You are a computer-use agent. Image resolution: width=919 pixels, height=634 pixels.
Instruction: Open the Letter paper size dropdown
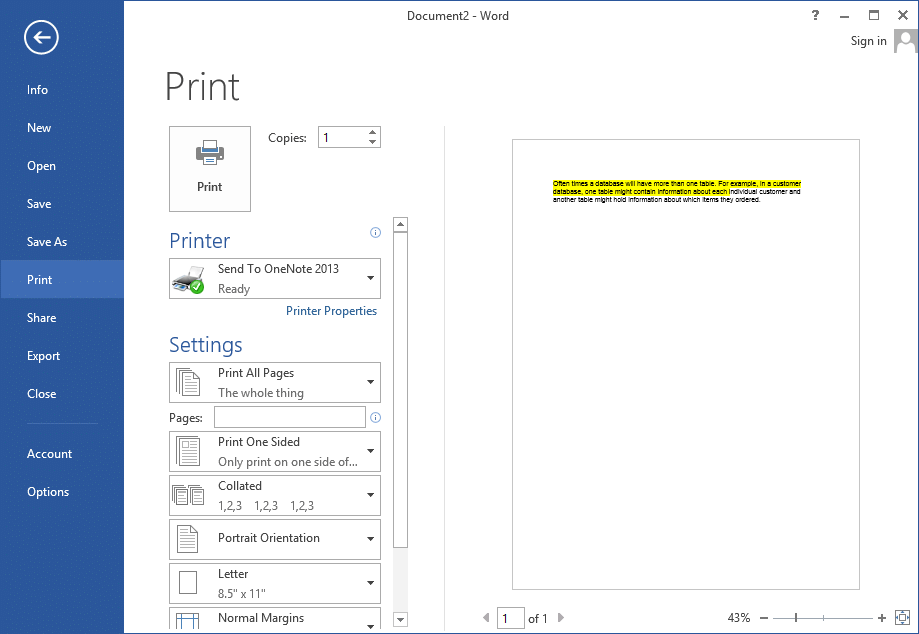pyautogui.click(x=275, y=583)
